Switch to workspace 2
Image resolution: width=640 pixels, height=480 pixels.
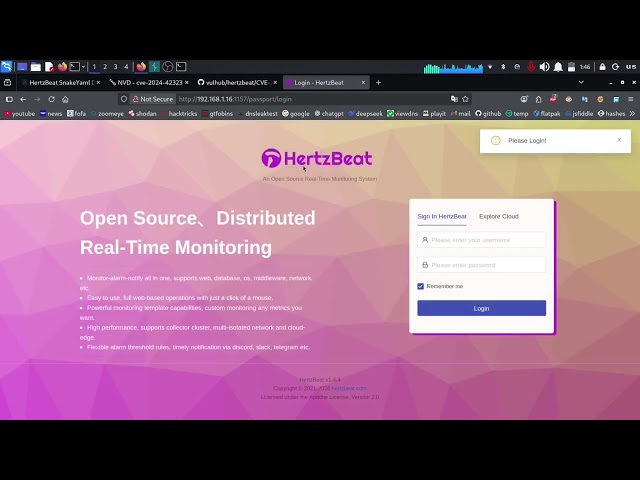tap(105, 67)
